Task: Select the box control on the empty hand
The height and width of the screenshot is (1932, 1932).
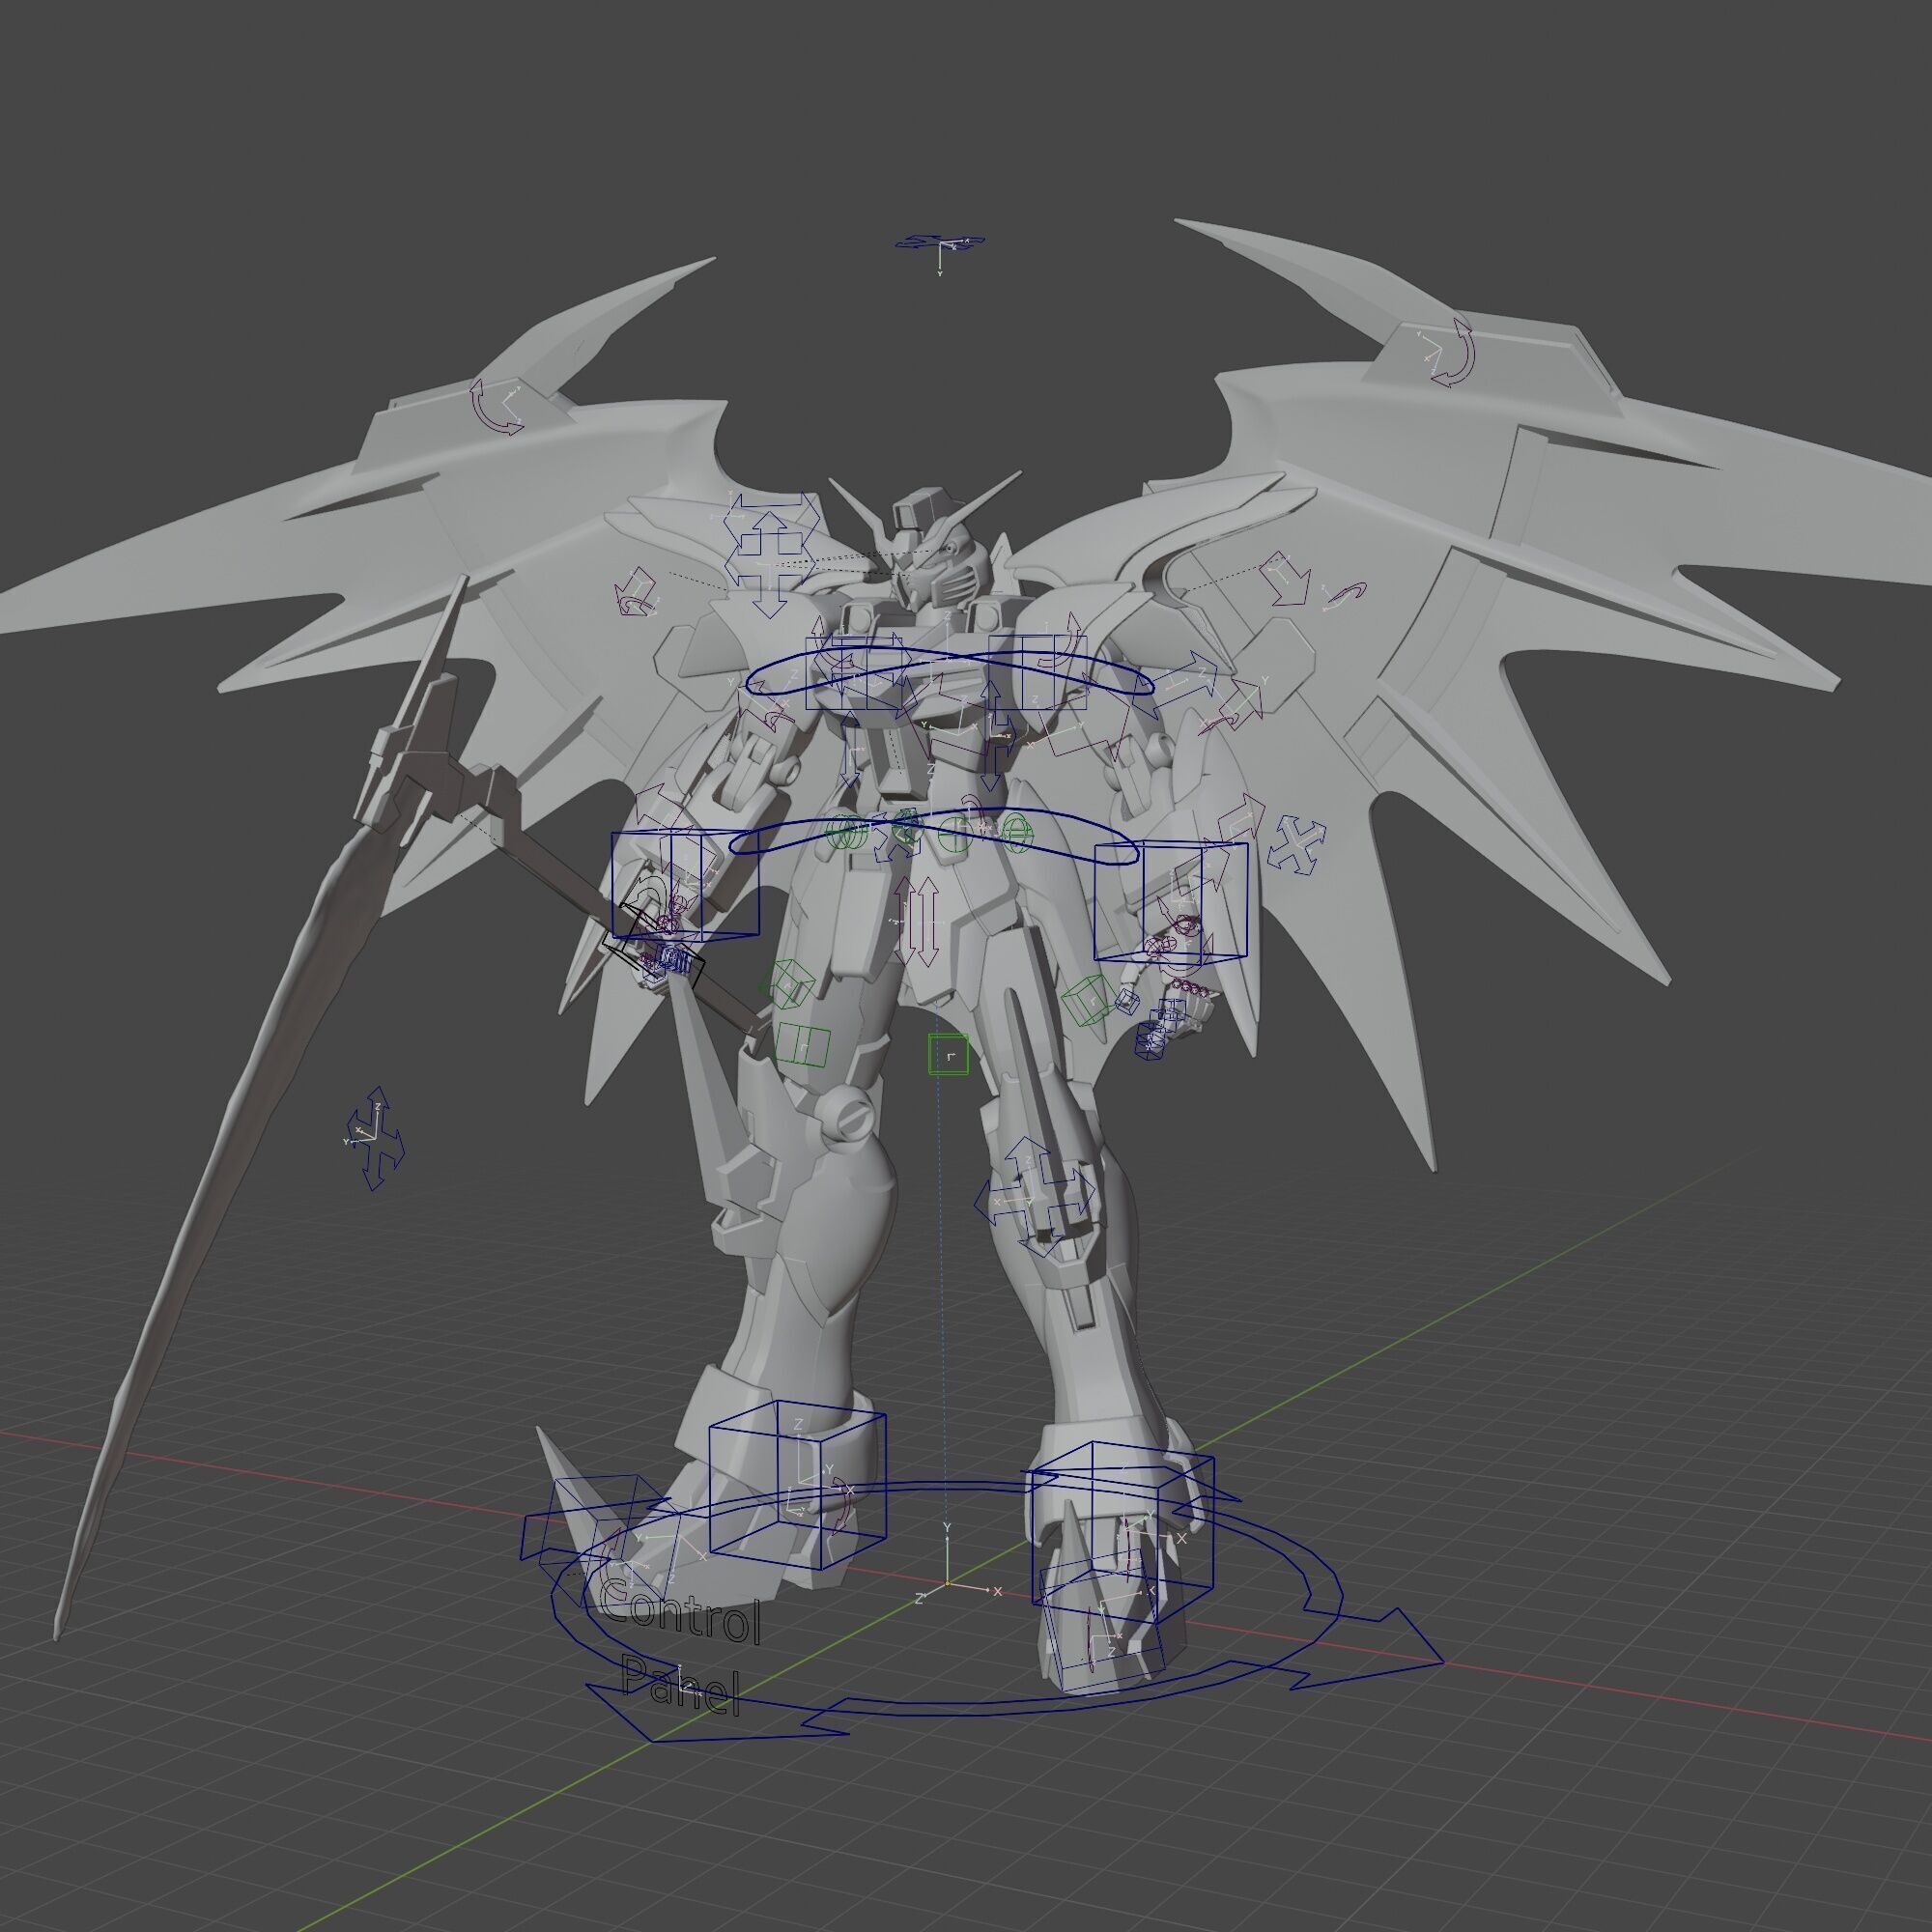Action: (x=1171, y=901)
